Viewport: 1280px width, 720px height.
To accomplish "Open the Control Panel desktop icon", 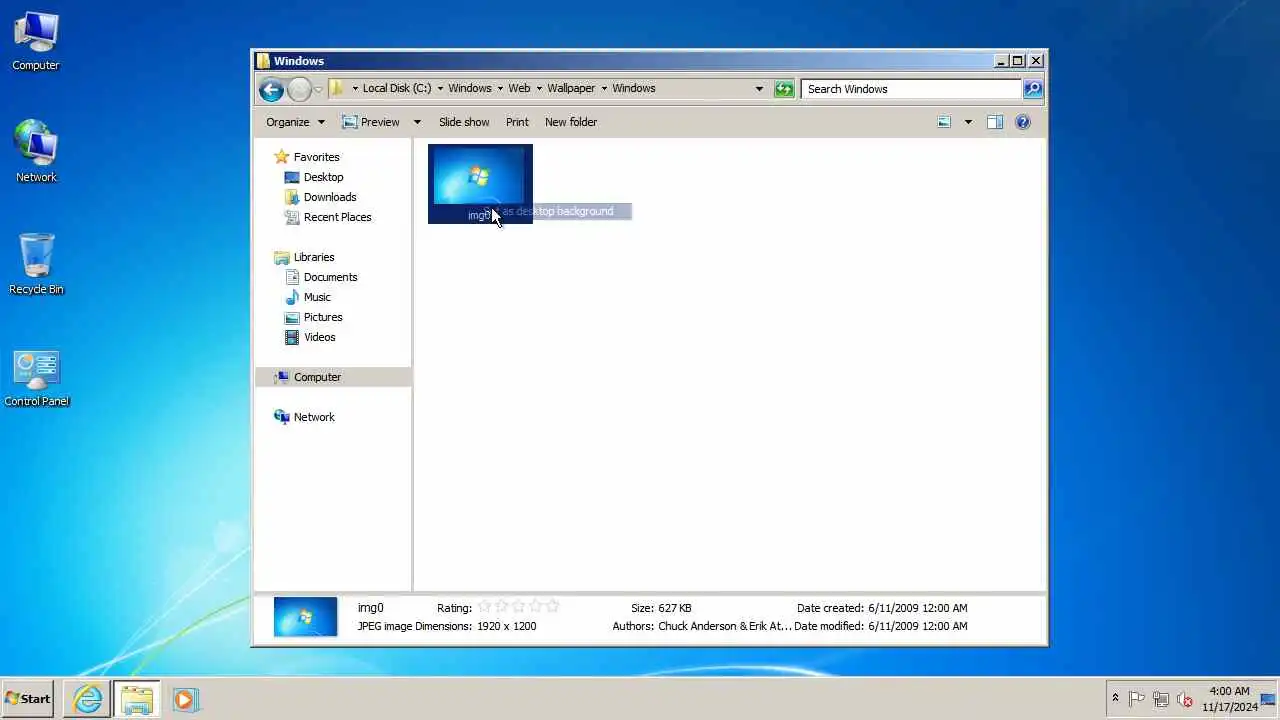I will click(x=37, y=379).
